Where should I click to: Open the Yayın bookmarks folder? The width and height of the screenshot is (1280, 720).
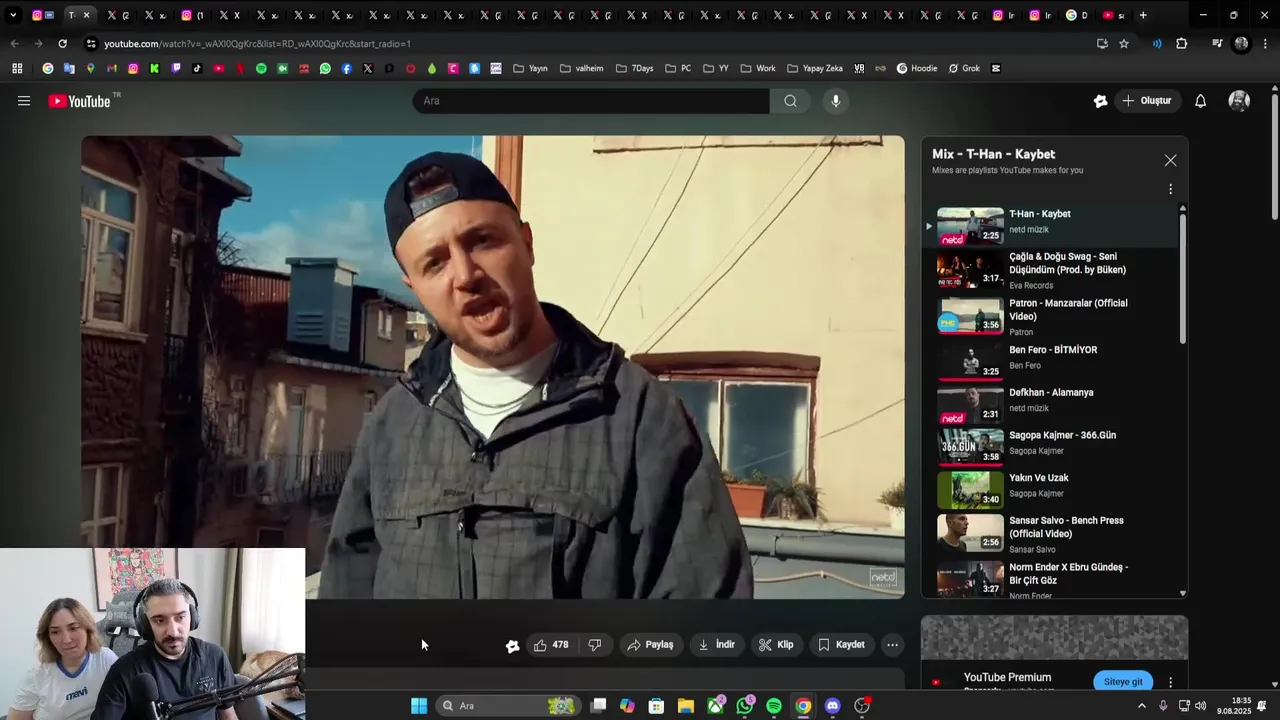(x=530, y=68)
